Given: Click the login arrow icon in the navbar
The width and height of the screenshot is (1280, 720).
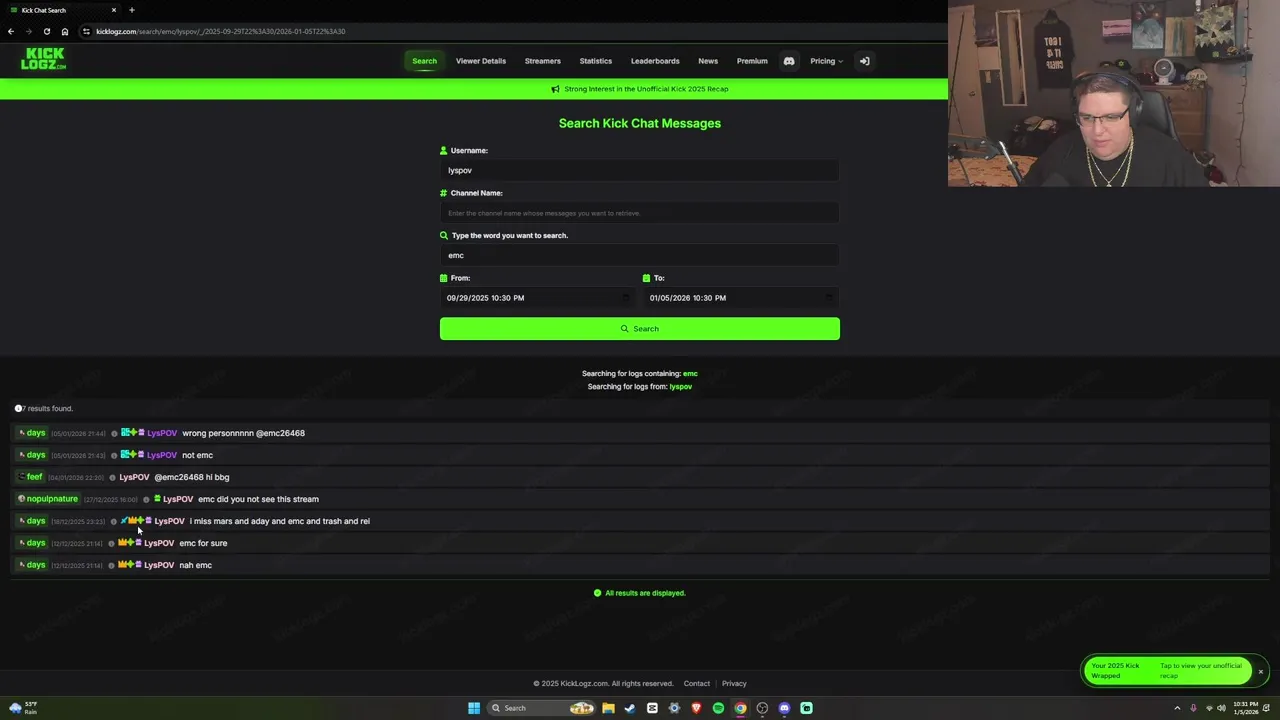Looking at the screenshot, I should [x=865, y=61].
